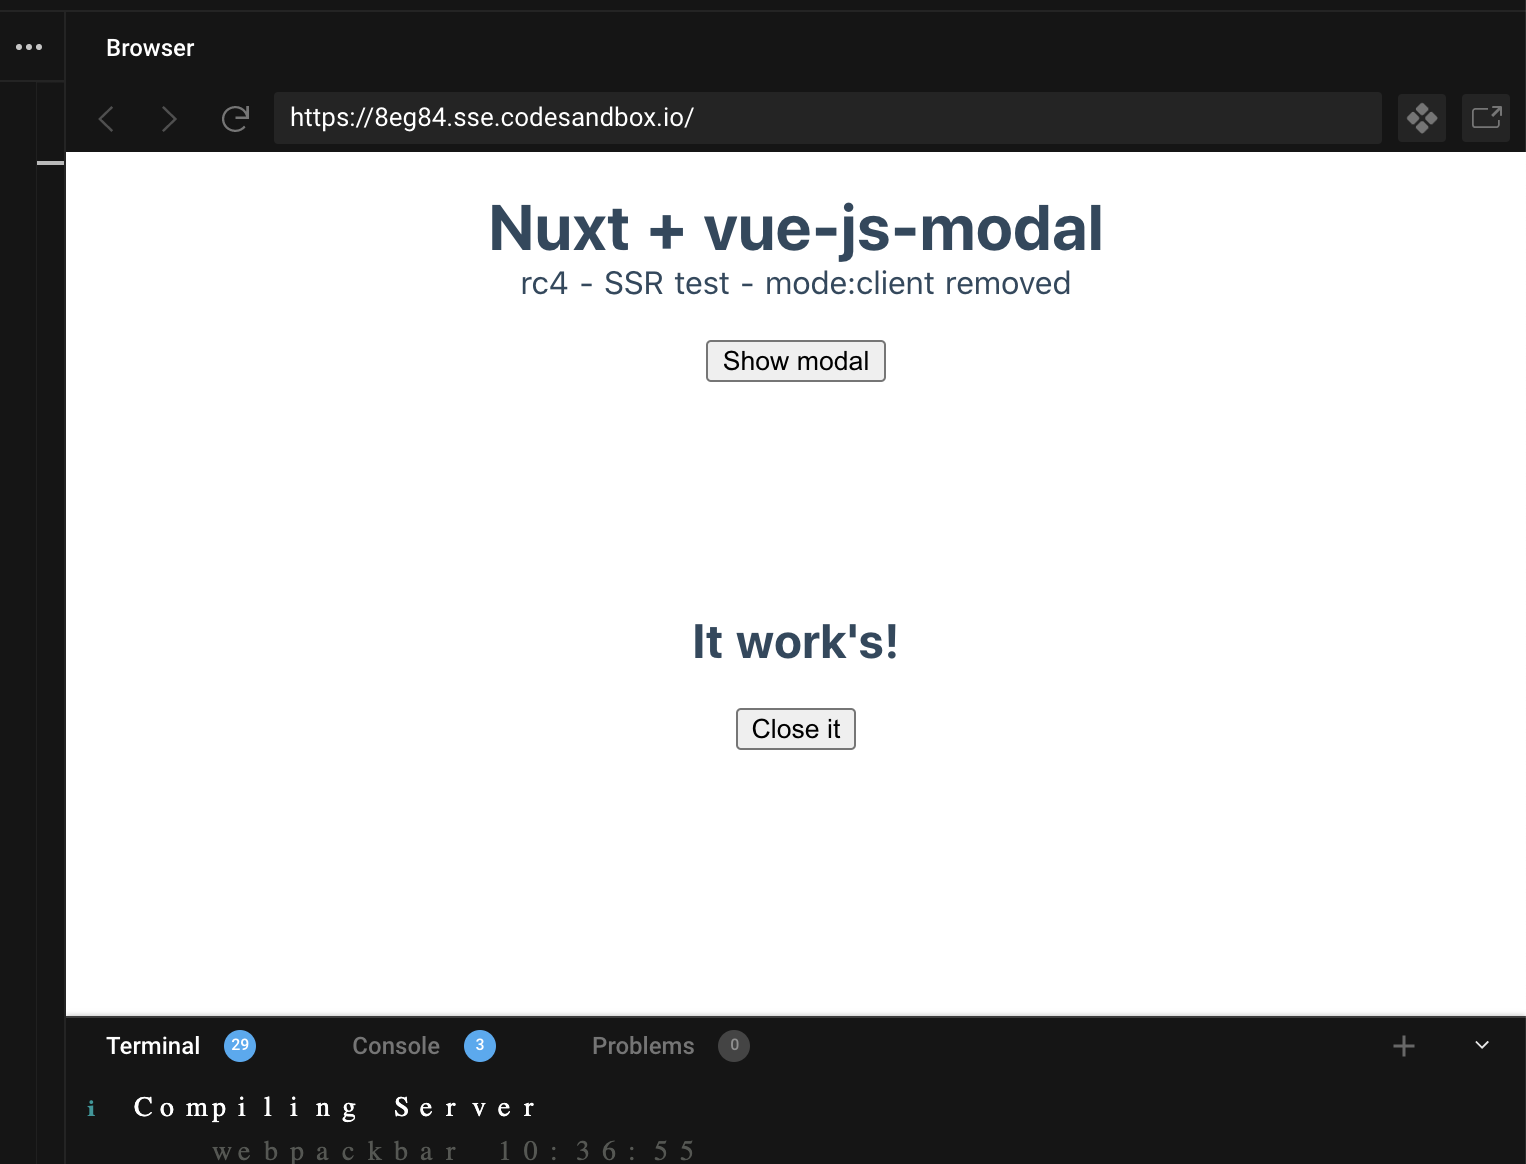Click the webpackbar 10:36:55 timestamp line
Screen dimensions: 1526x1164
coord(453,1151)
